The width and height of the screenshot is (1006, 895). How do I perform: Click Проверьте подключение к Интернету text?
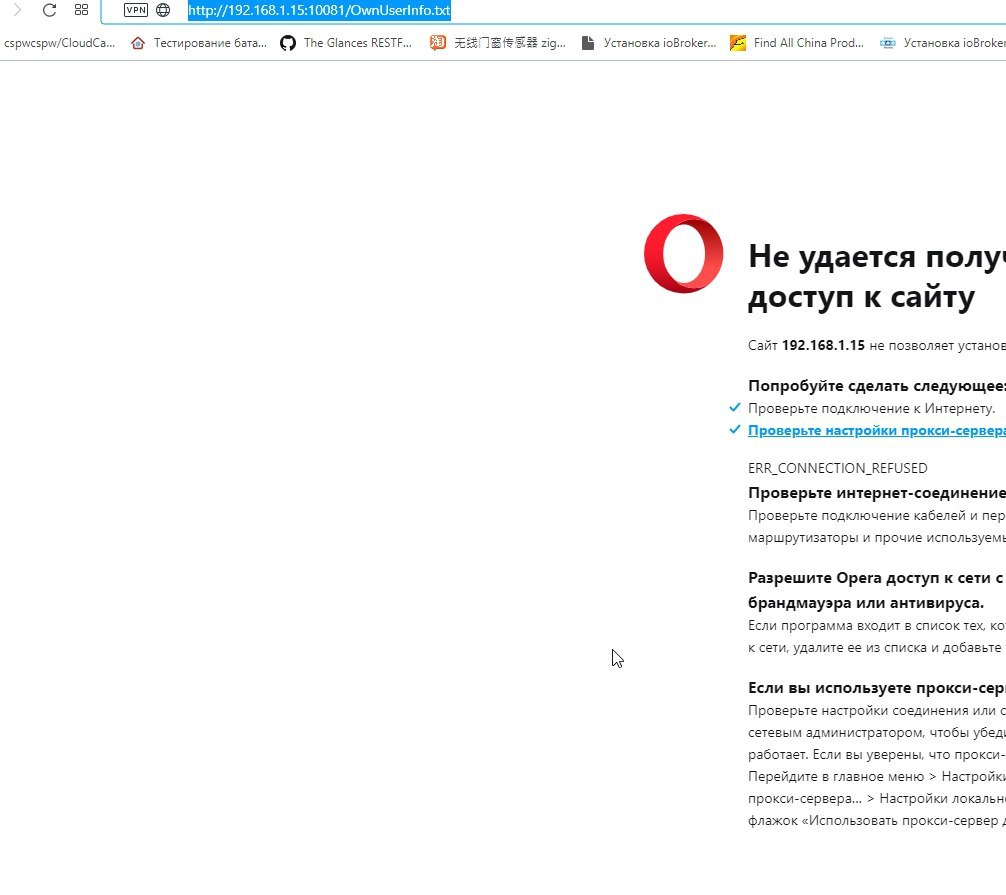(871, 409)
